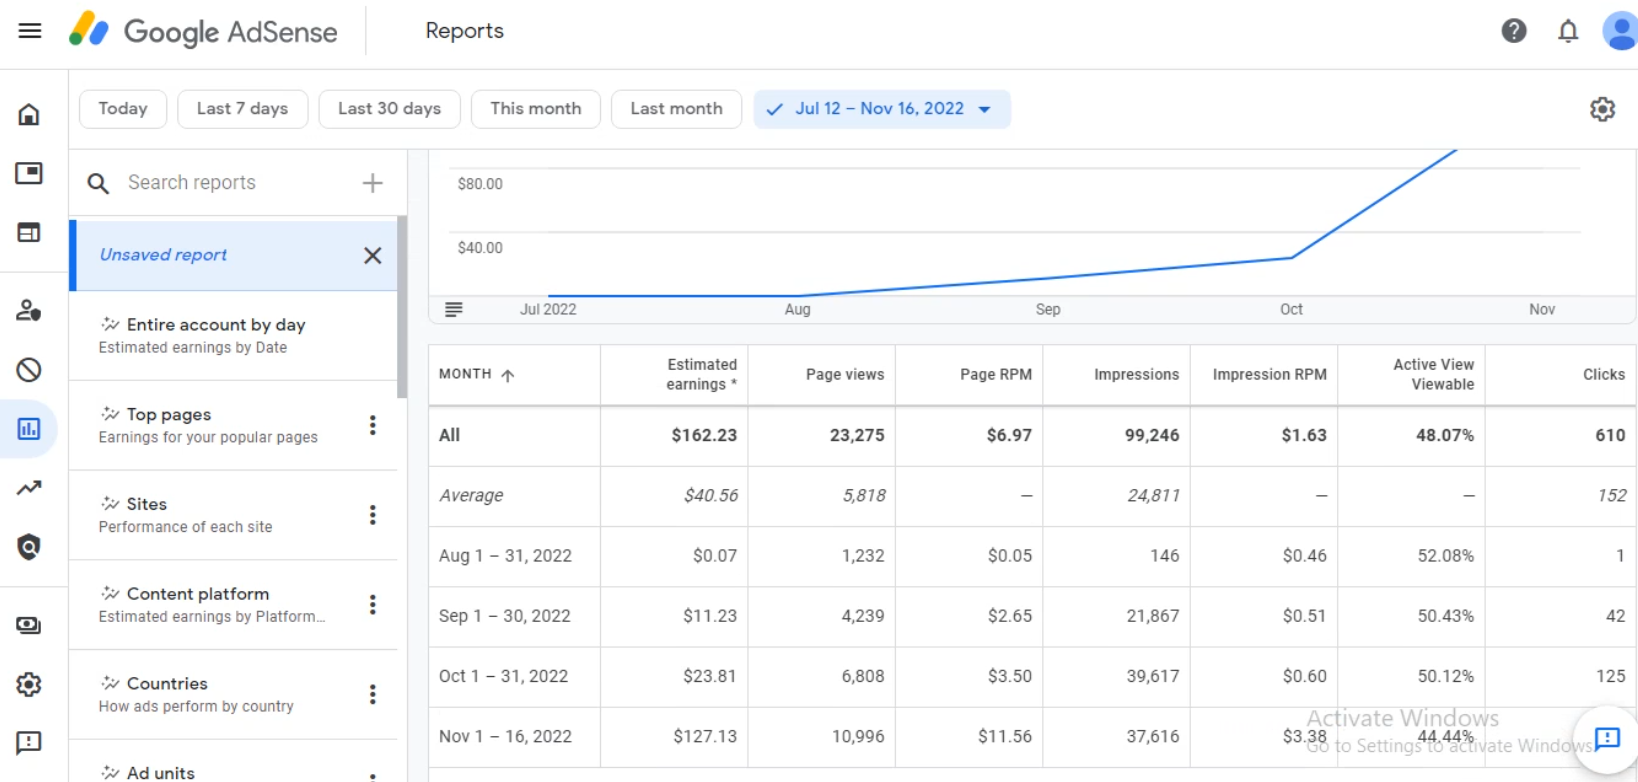Open Ads section sidebar icon
Viewport: 1638px width, 782px height.
tap(29, 173)
